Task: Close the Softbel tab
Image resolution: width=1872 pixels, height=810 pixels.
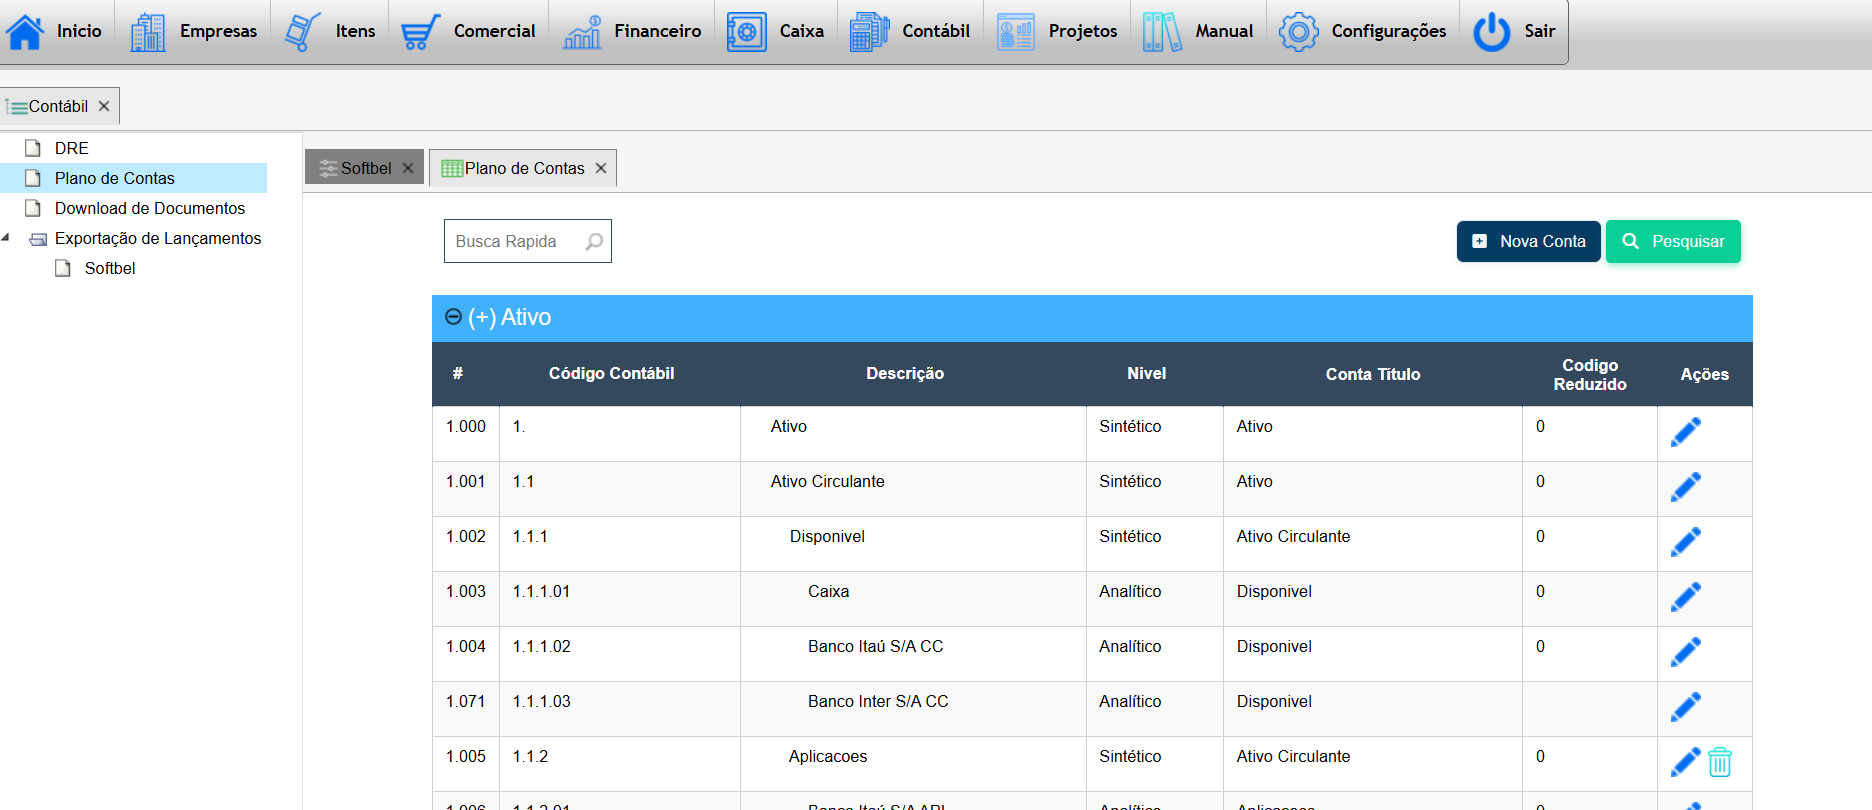Action: pos(408,168)
